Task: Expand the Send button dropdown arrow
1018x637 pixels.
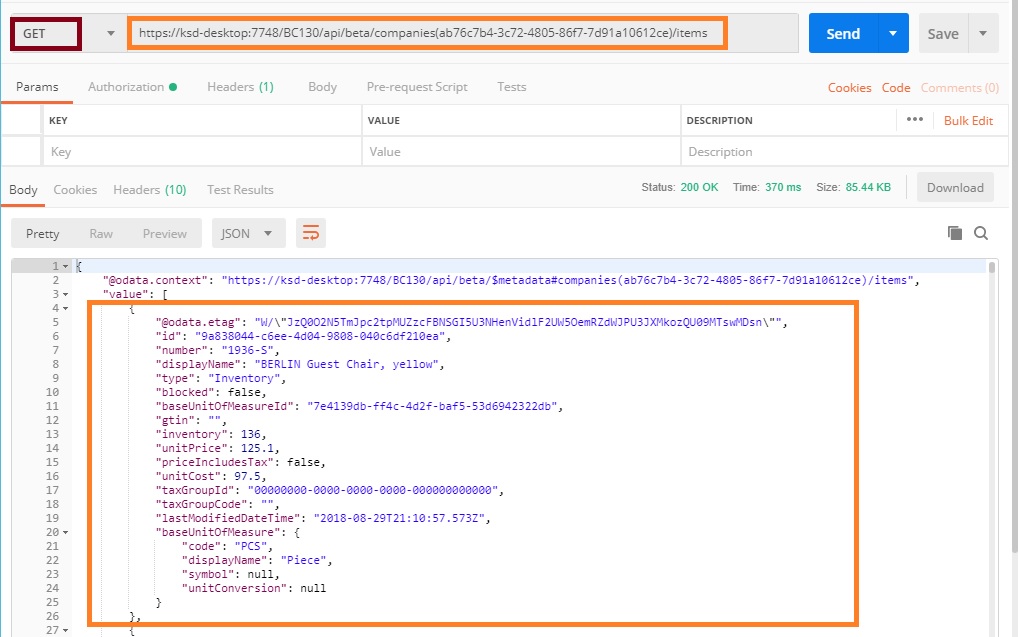Action: (x=892, y=34)
